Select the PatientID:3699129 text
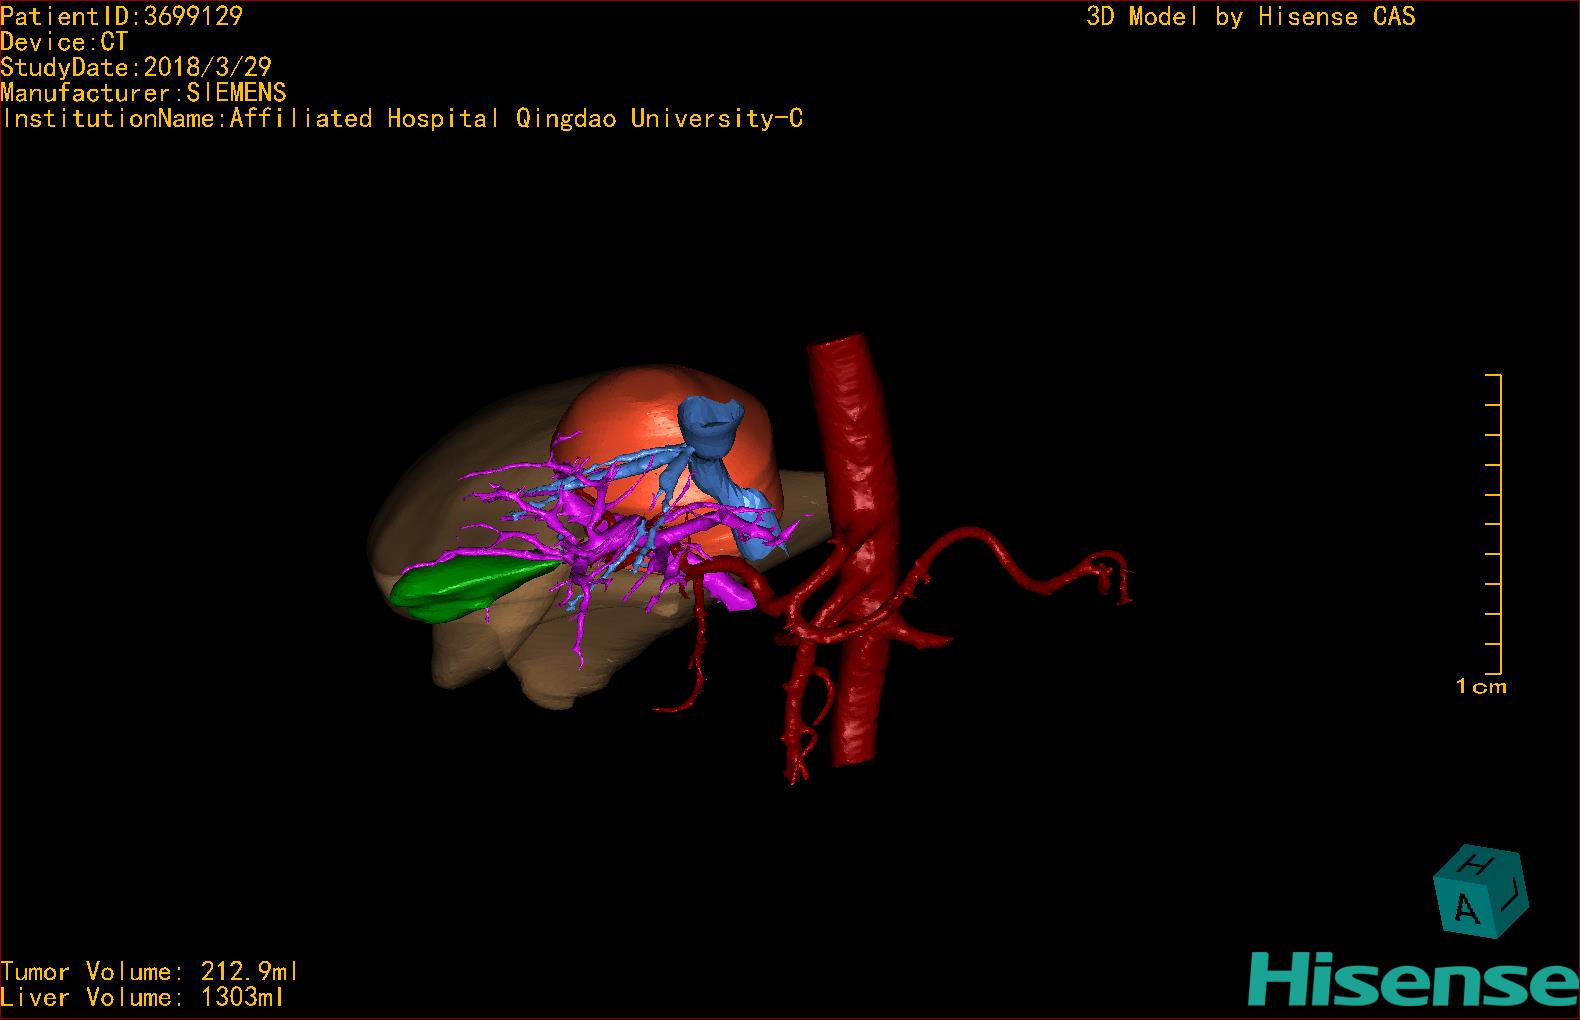 coord(122,16)
